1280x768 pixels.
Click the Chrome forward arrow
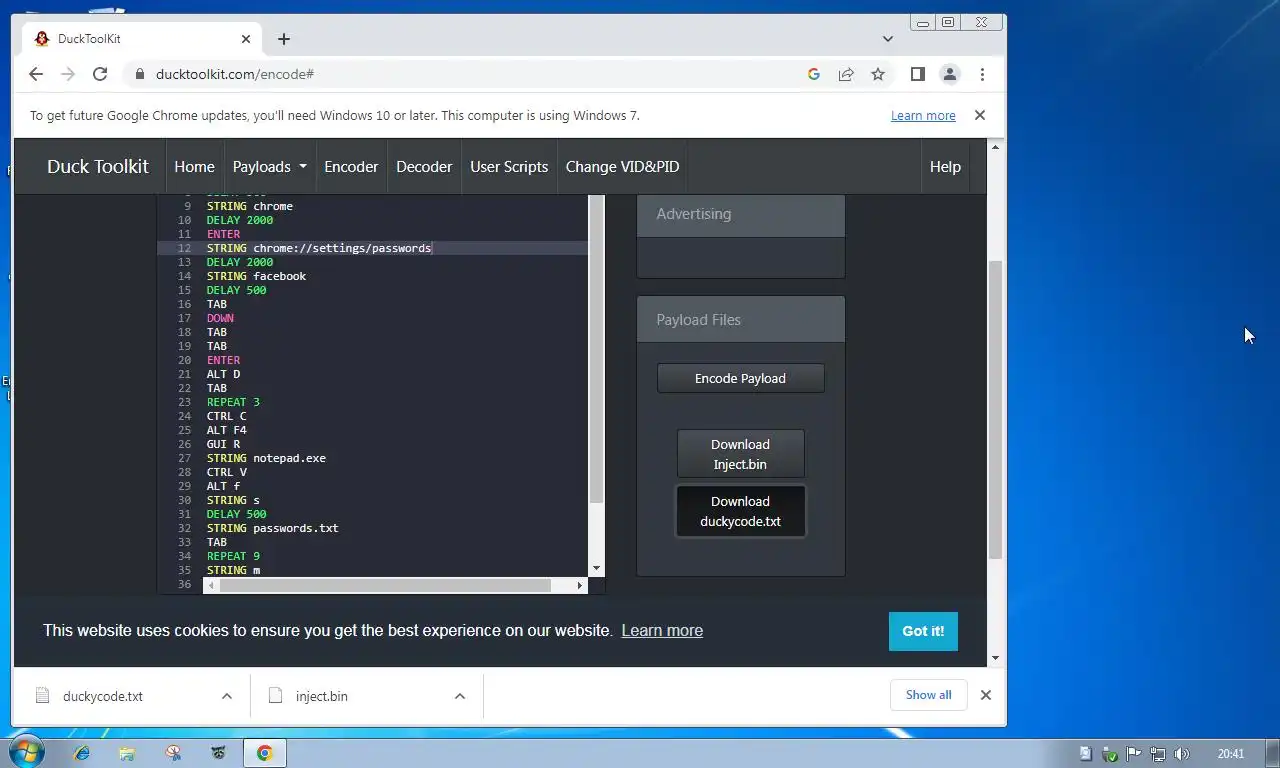(68, 74)
